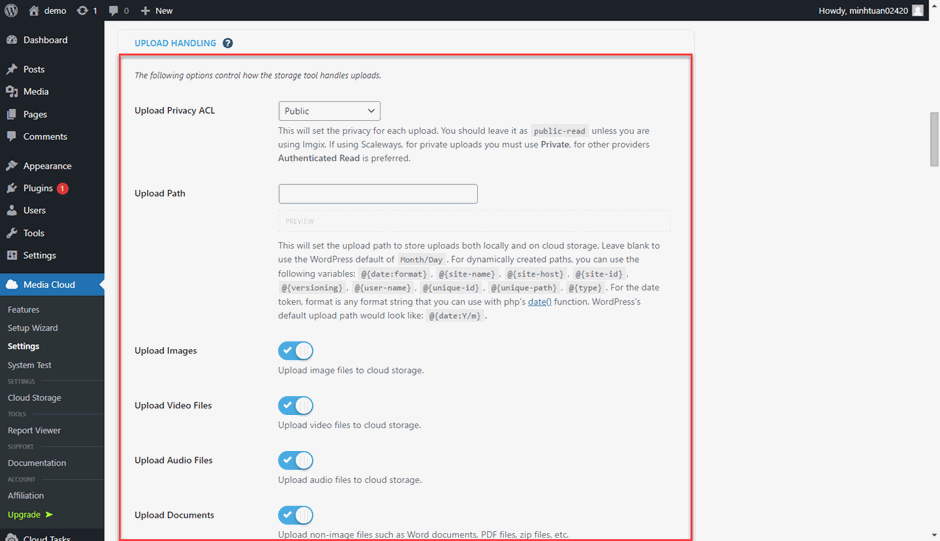This screenshot has height=541, width=940.
Task: Click the green arrow next to Upgrade
Action: point(49,515)
